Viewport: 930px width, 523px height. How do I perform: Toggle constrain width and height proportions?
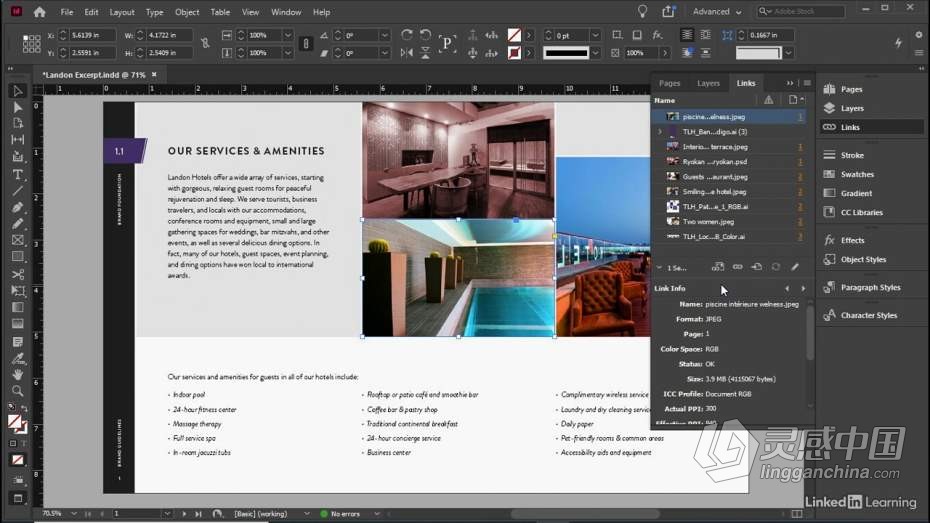coord(205,43)
